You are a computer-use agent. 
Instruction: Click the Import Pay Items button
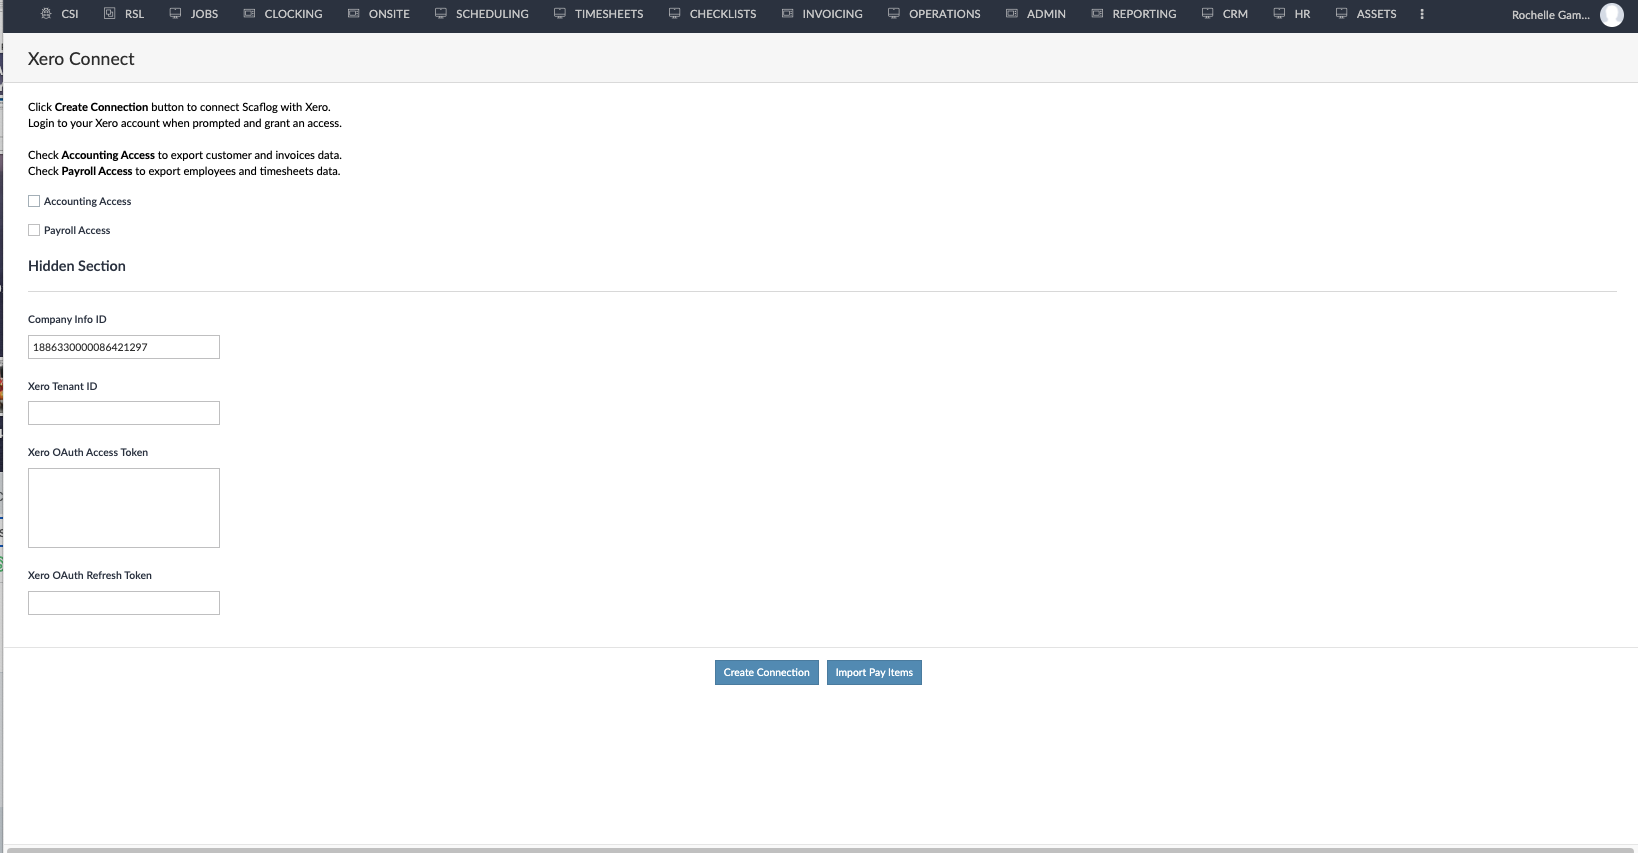coord(874,673)
